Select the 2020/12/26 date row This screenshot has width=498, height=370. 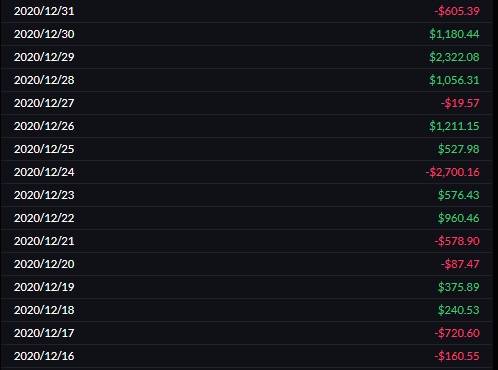pyautogui.click(x=247, y=126)
